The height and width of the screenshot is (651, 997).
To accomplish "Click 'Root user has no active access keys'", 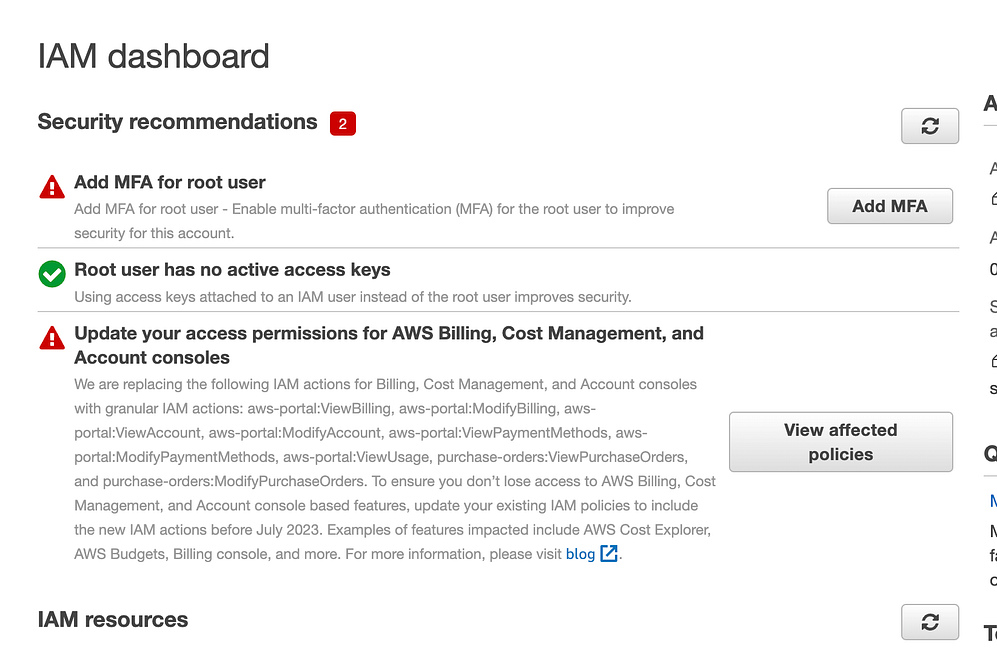I will tap(232, 270).
